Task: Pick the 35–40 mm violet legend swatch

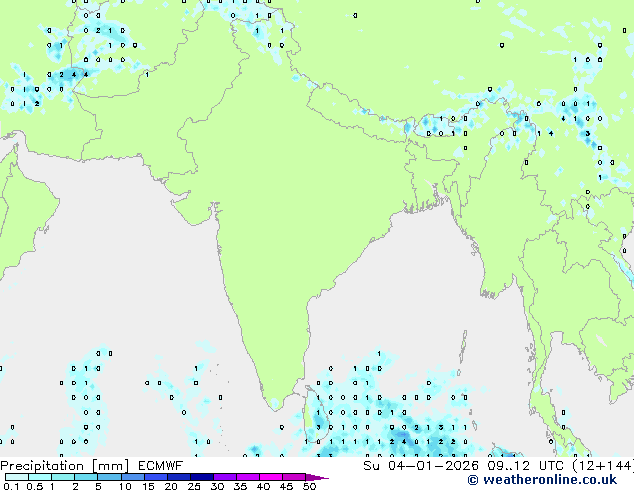Action: 248,477
